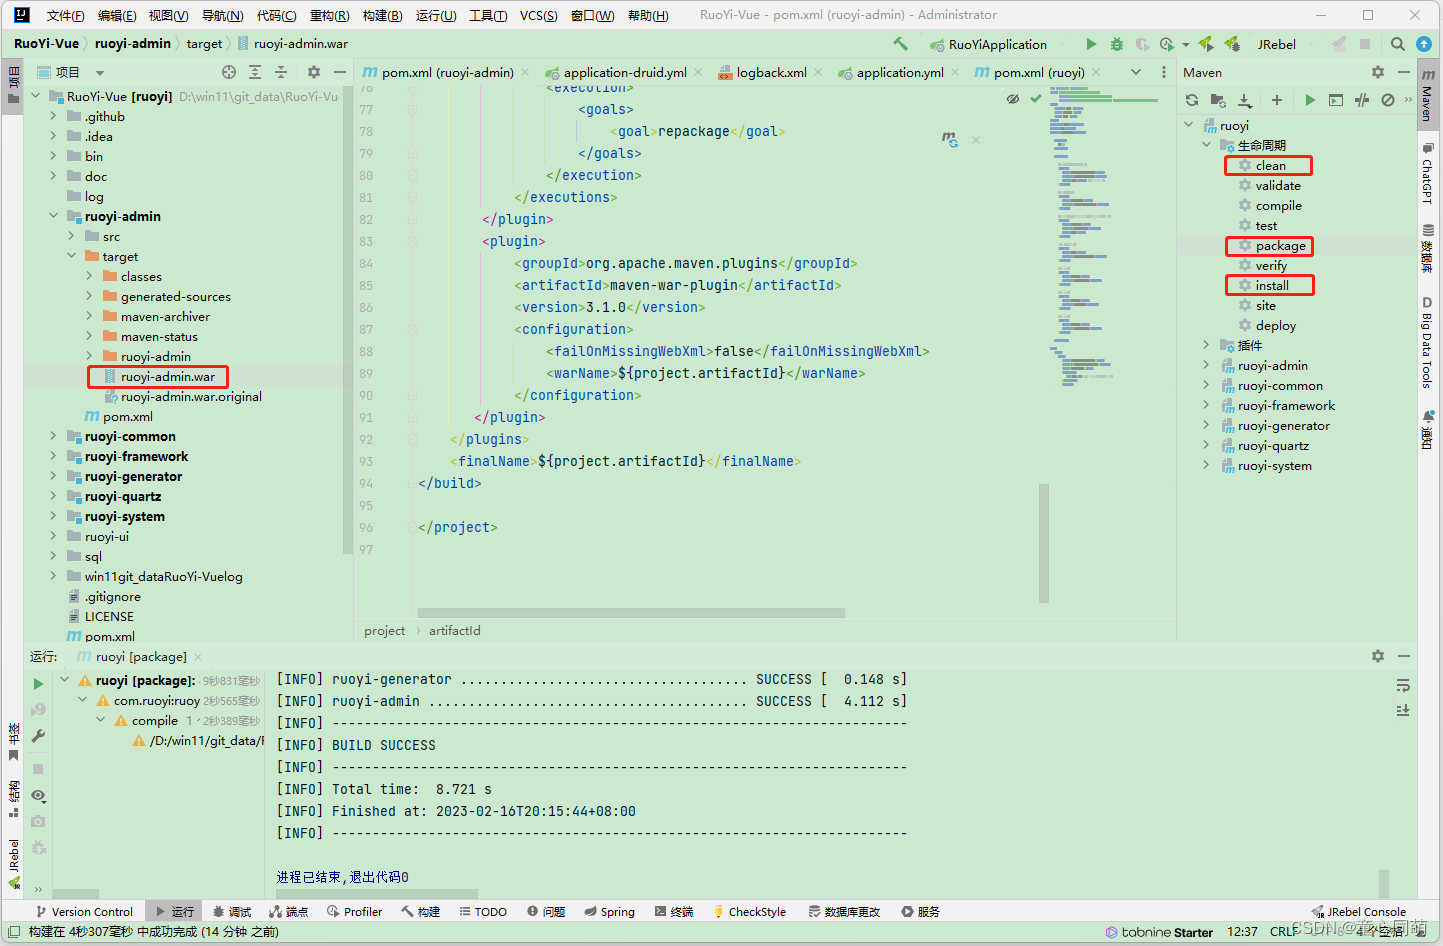Viewport: 1443px width, 946px height.
Task: Expand all in project panel toolbar
Action: click(x=255, y=72)
